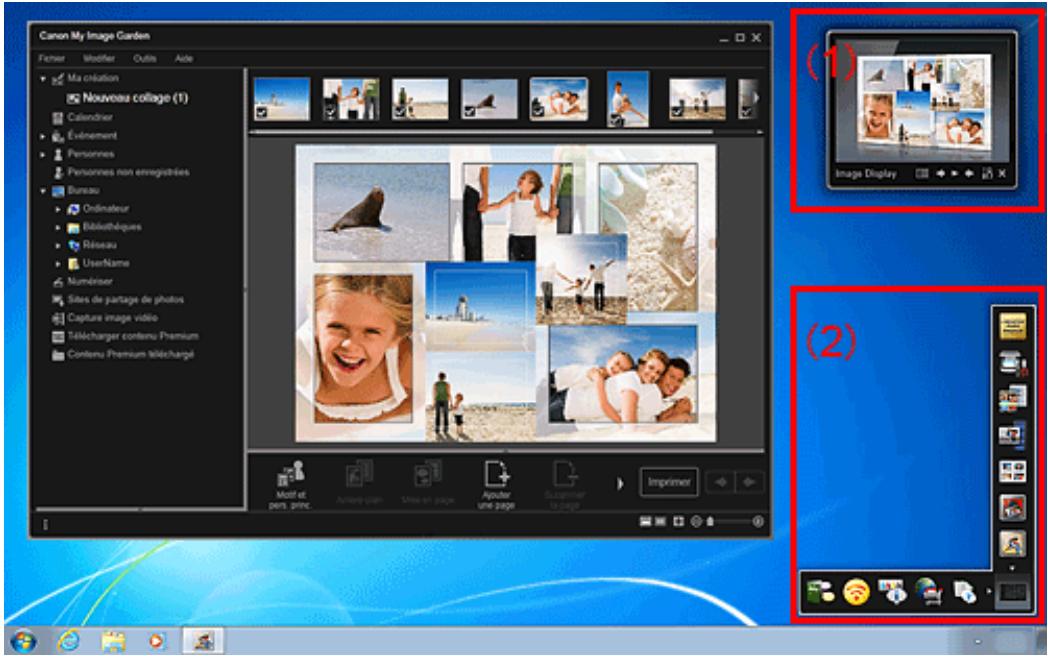The image size is (1048, 656).
Task: Toggle checkbox on jumping child vertical thumbnail
Action: pos(616,121)
